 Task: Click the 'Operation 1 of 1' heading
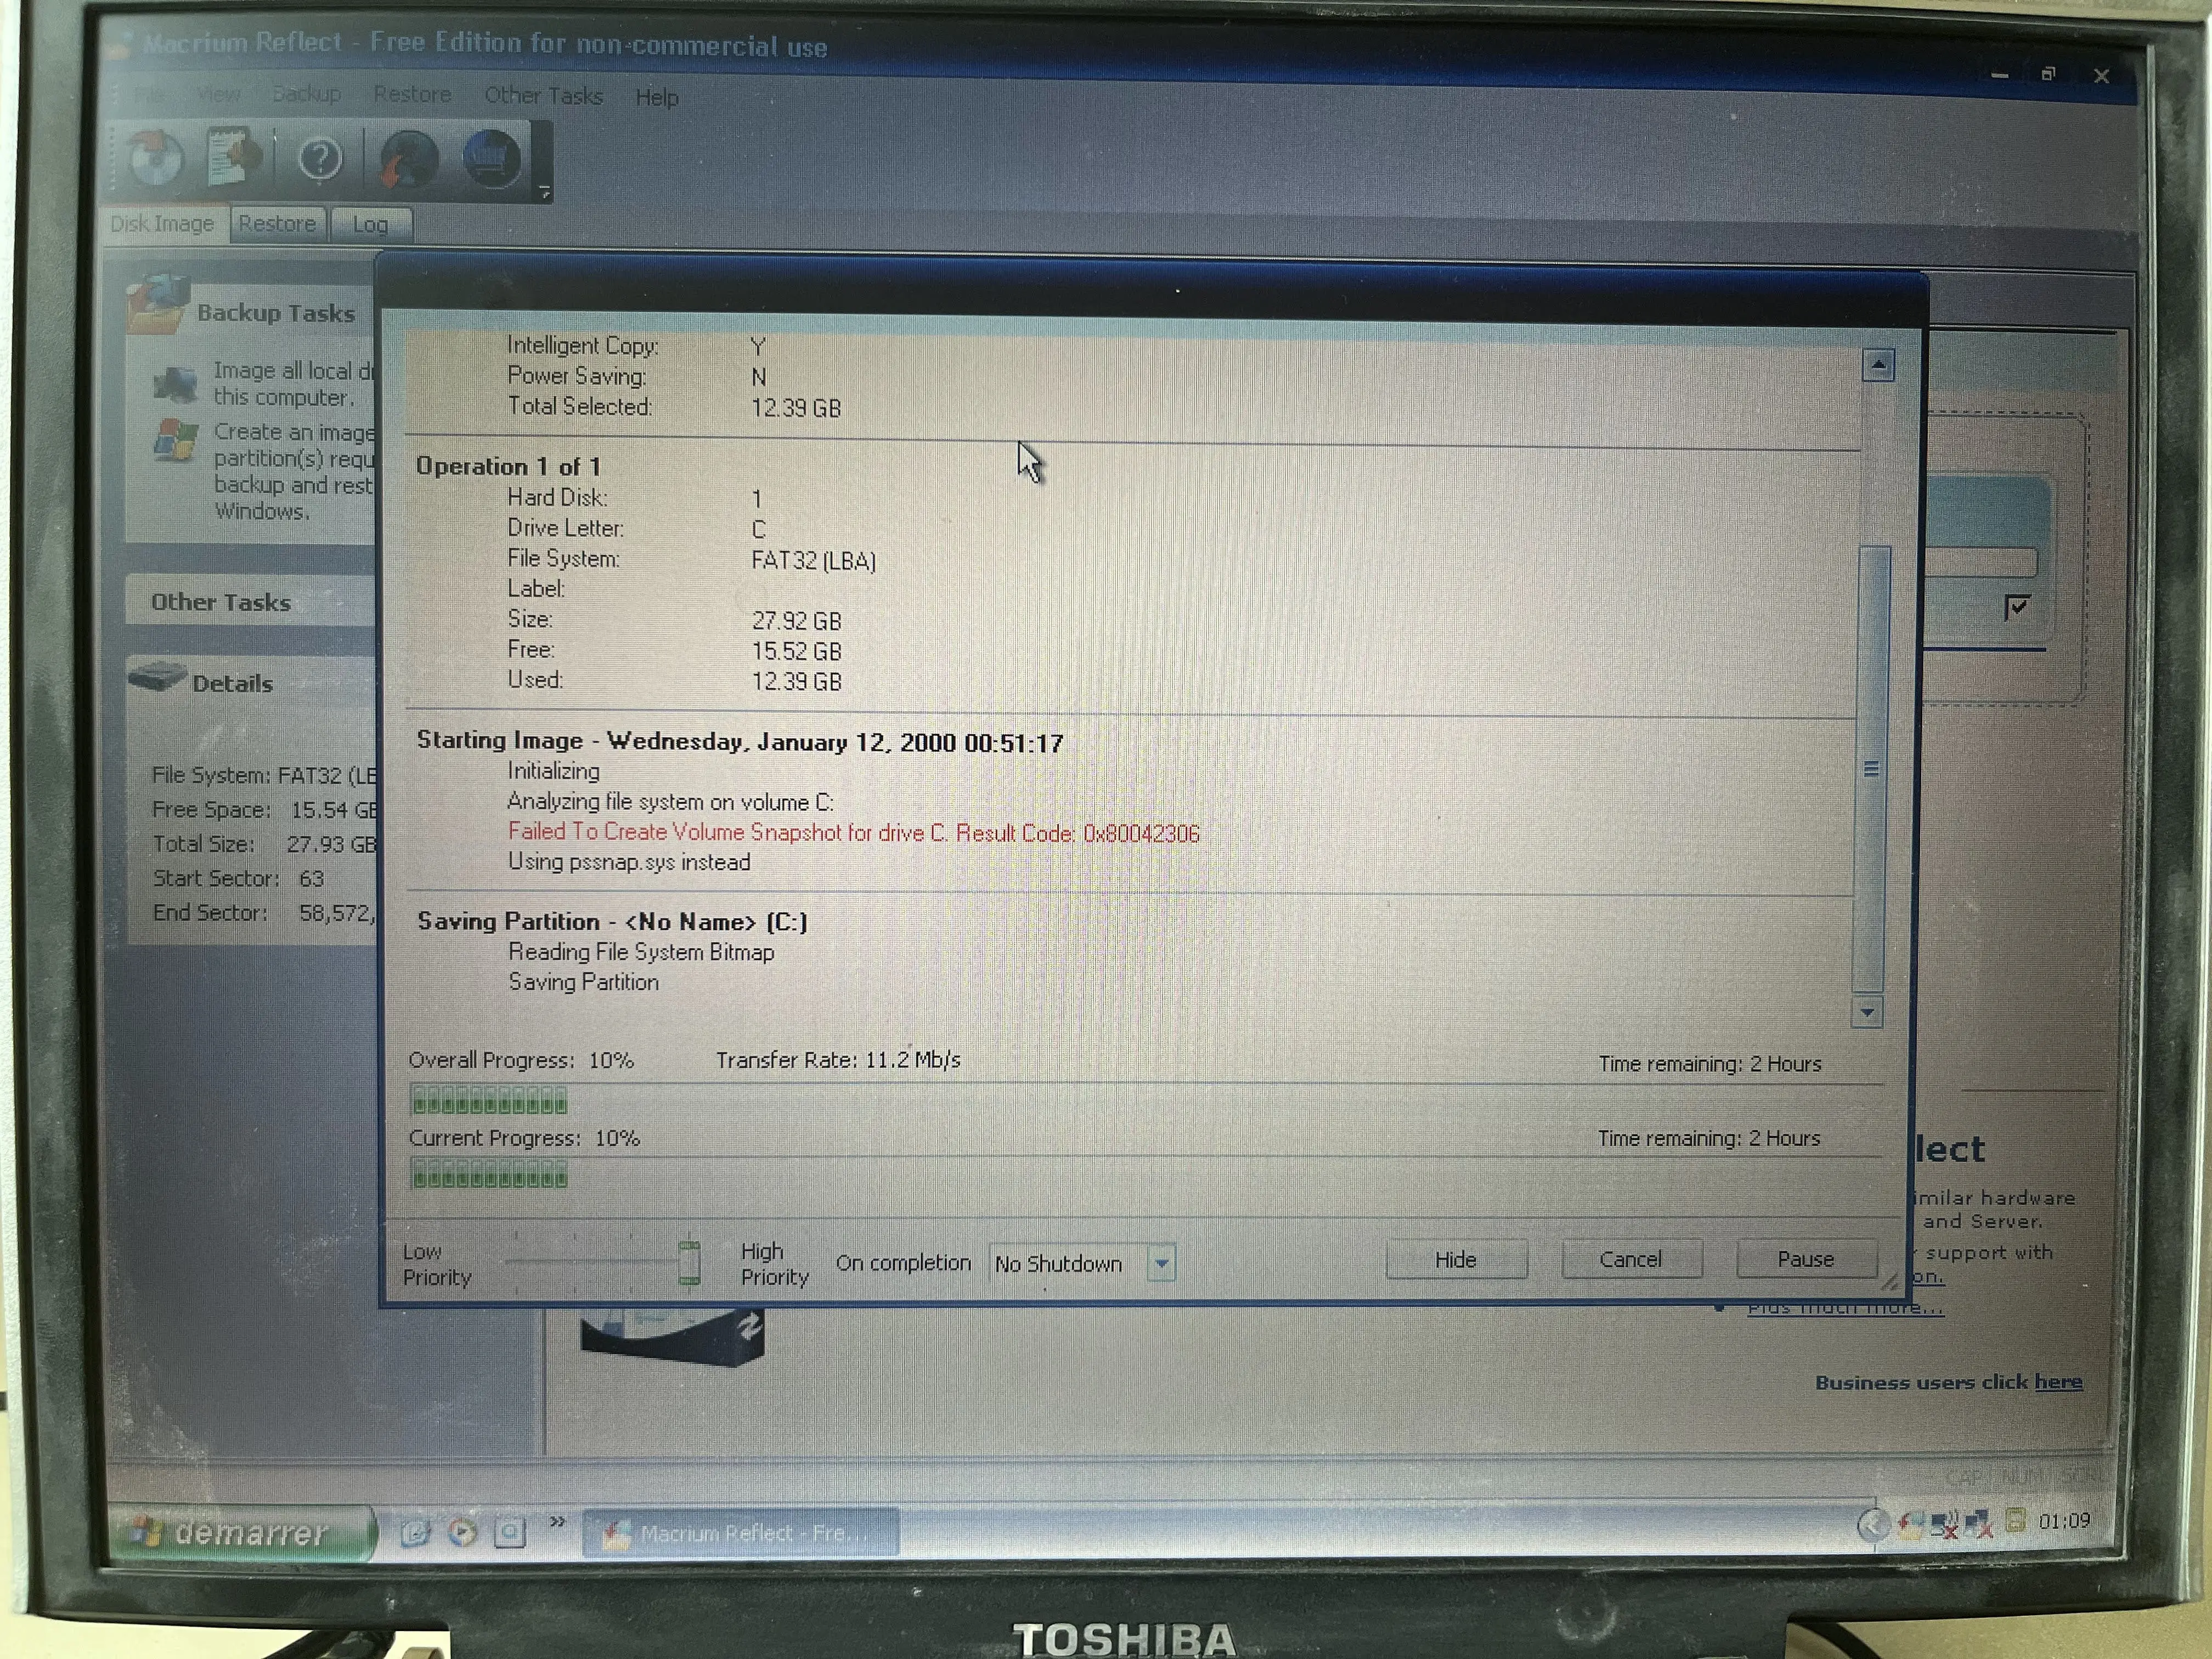[508, 466]
